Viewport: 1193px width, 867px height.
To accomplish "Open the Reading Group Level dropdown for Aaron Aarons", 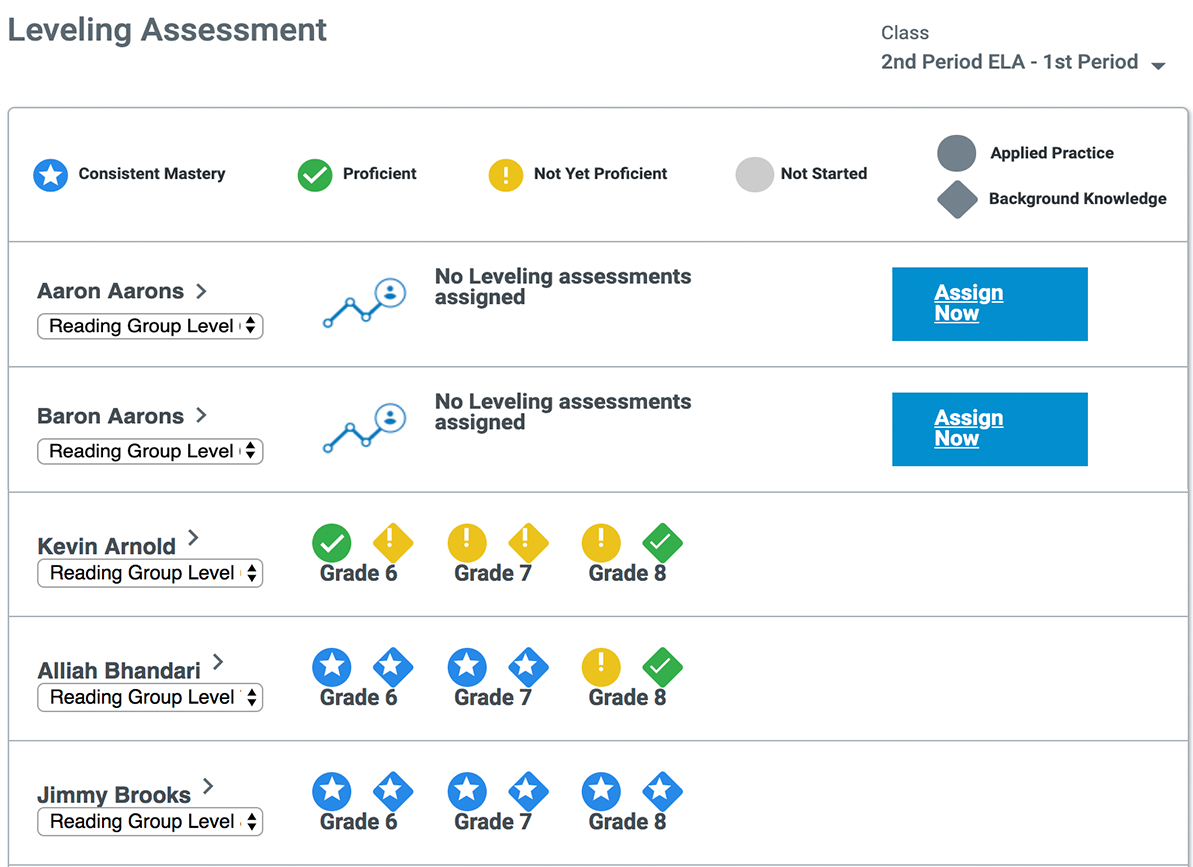I will coord(149,326).
